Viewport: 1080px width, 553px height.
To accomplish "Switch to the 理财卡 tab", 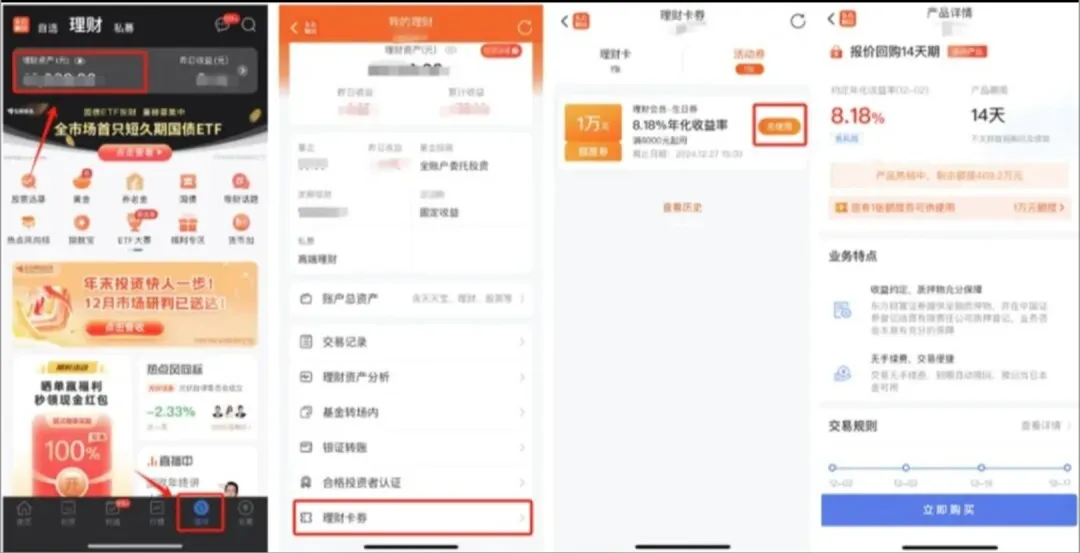I will point(615,59).
